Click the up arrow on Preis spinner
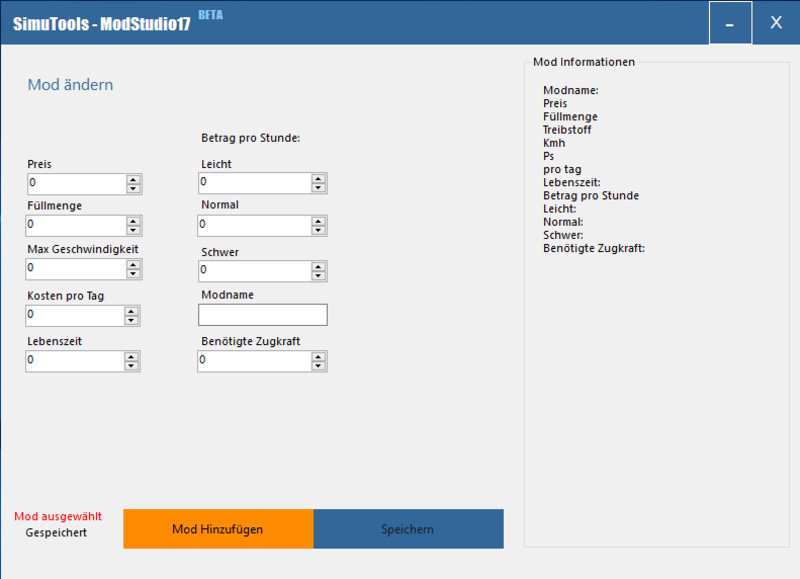800x579 pixels. point(132,179)
